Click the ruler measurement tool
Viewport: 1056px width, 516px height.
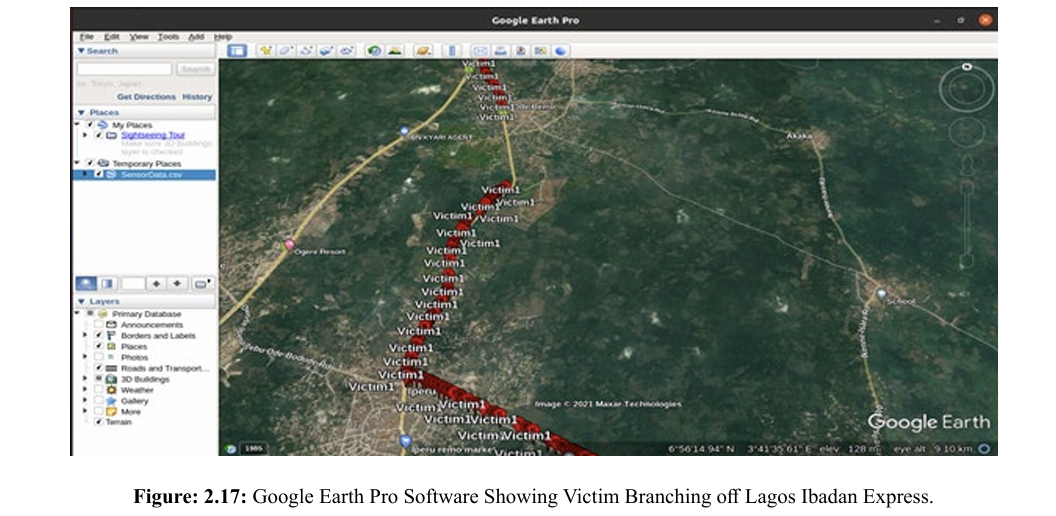tap(451, 50)
